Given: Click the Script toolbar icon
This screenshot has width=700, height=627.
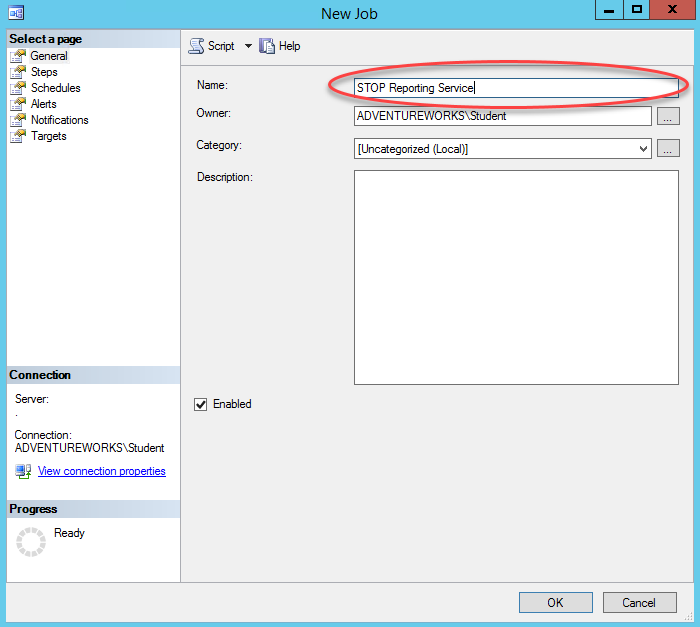Looking at the screenshot, I should 196,46.
